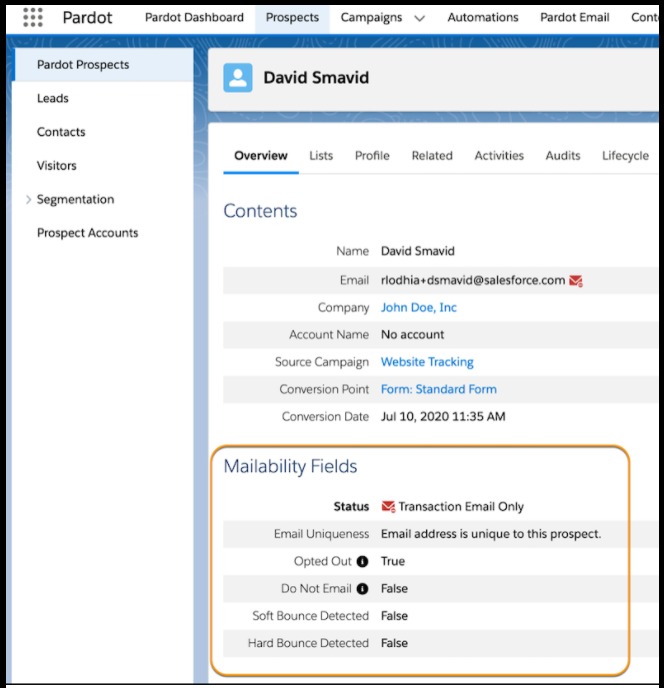Select Leads in the sidebar
664x688 pixels.
tap(53, 99)
